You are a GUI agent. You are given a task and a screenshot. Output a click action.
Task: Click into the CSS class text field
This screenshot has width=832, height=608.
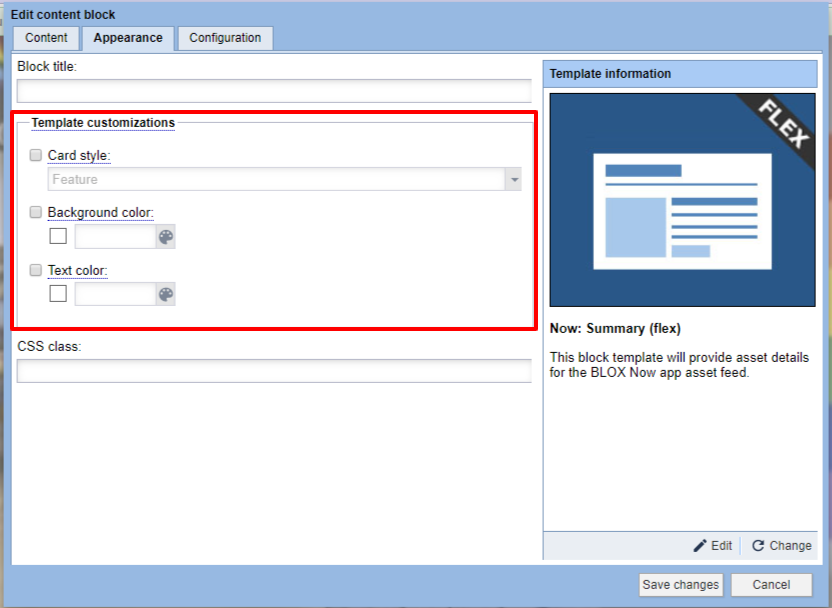[273, 371]
